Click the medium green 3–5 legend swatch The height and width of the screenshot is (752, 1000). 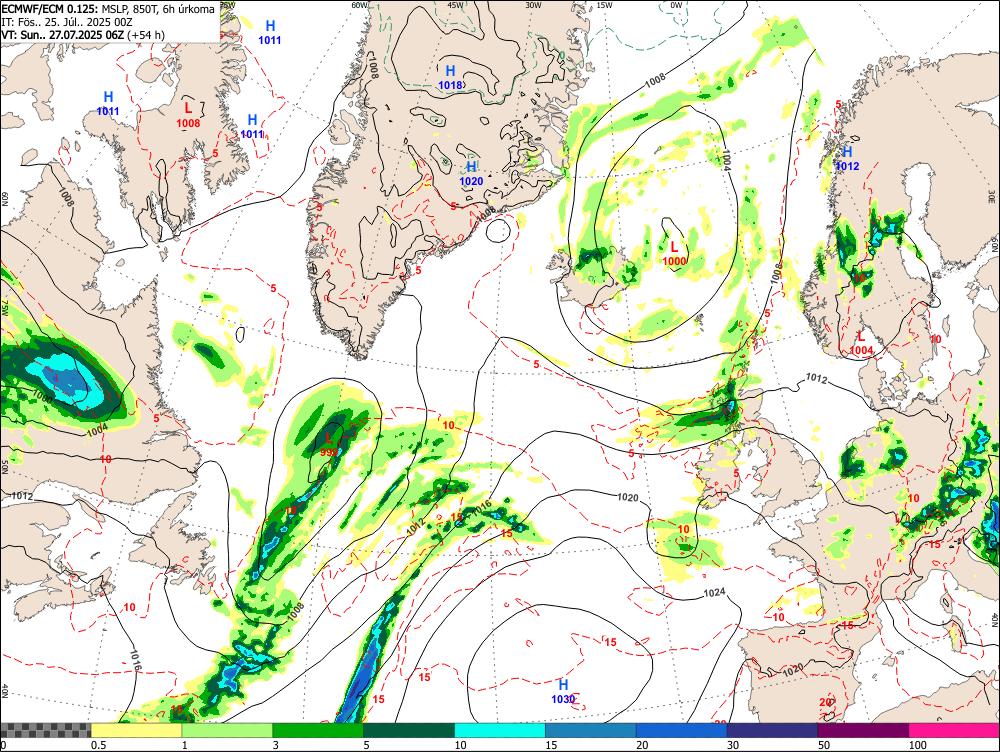[318, 730]
